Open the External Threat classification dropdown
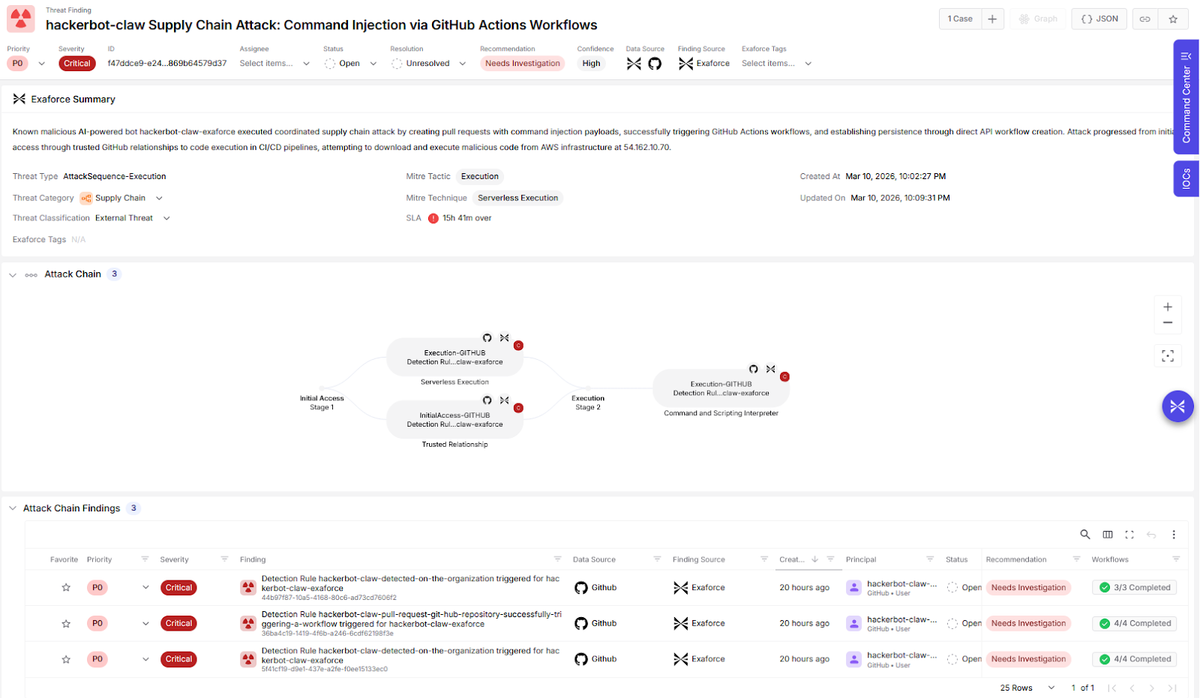Image resolution: width=1200 pixels, height=698 pixels. [x=133, y=218]
